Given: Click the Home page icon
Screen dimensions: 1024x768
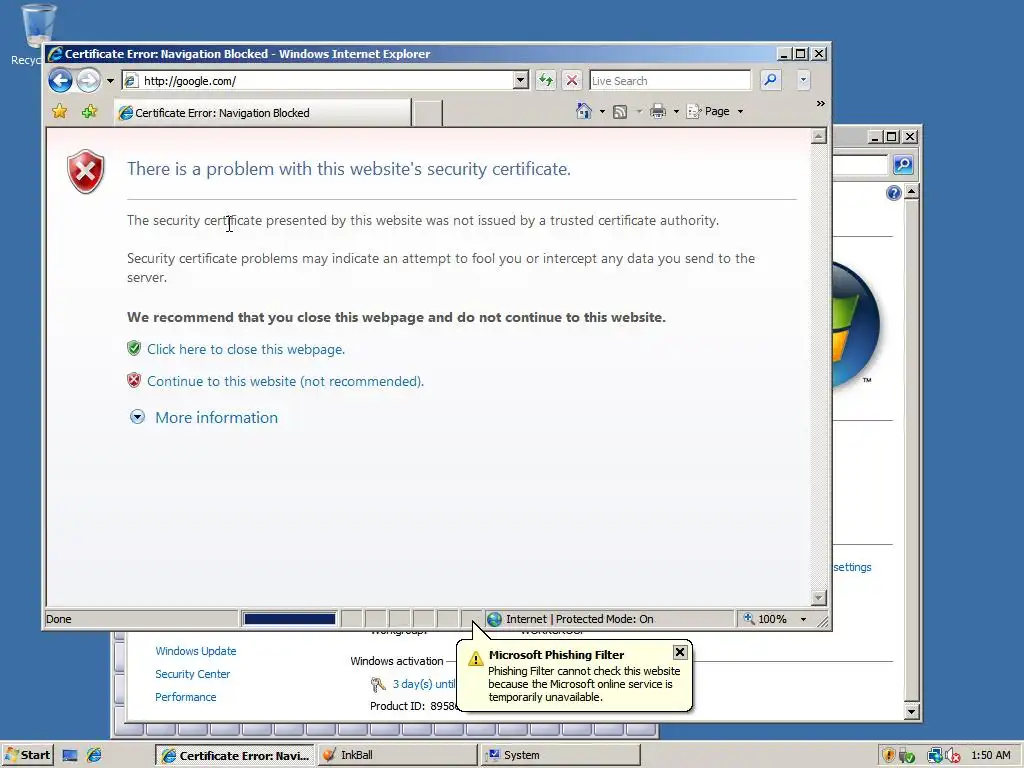Looking at the screenshot, I should coord(584,112).
